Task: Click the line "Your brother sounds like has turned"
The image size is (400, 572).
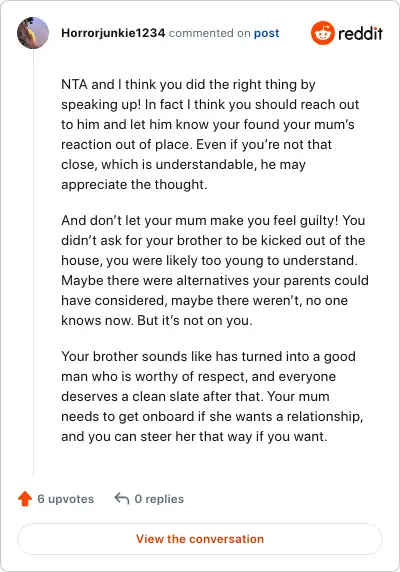Action: tap(208, 356)
